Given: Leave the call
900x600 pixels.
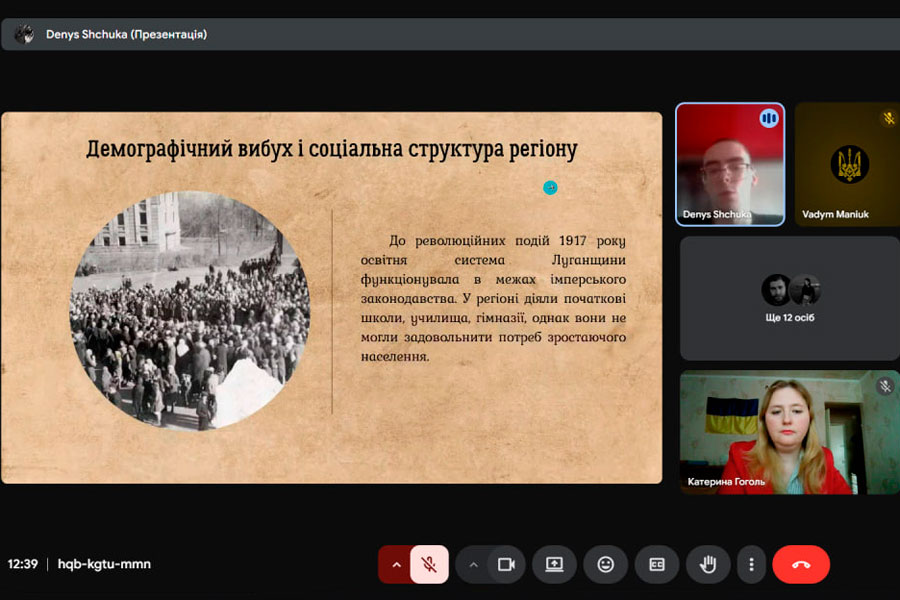Looking at the screenshot, I should pyautogui.click(x=801, y=564).
